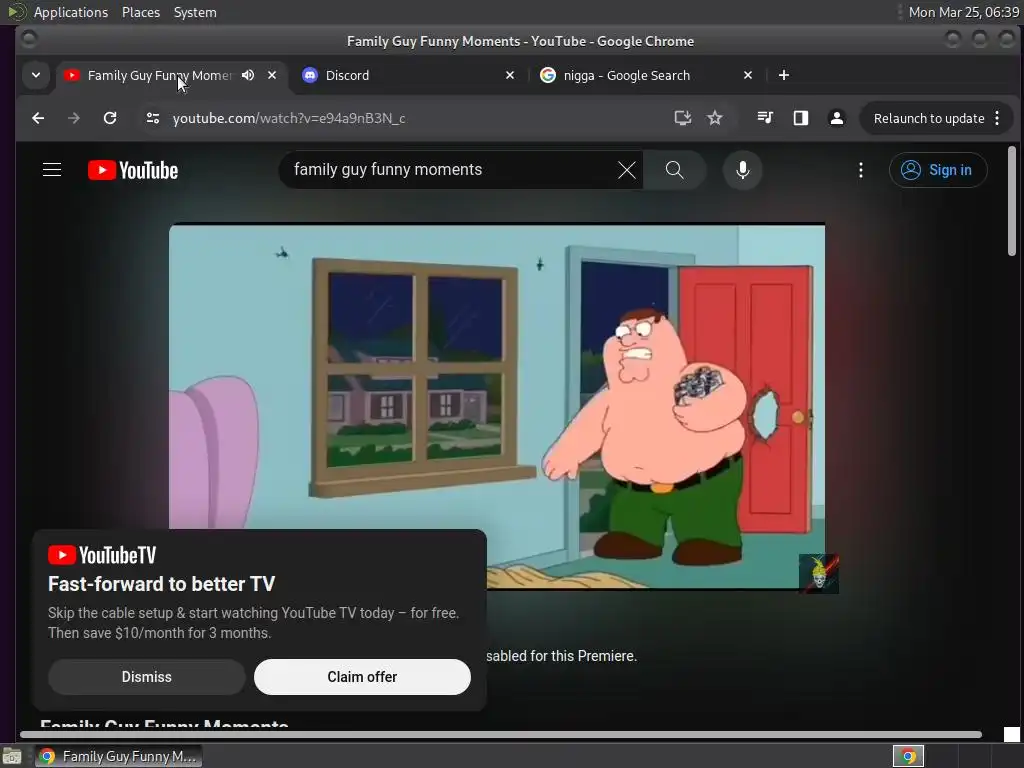Sign in to YouTube
This screenshot has height=768, width=1024.
pyautogui.click(x=937, y=170)
